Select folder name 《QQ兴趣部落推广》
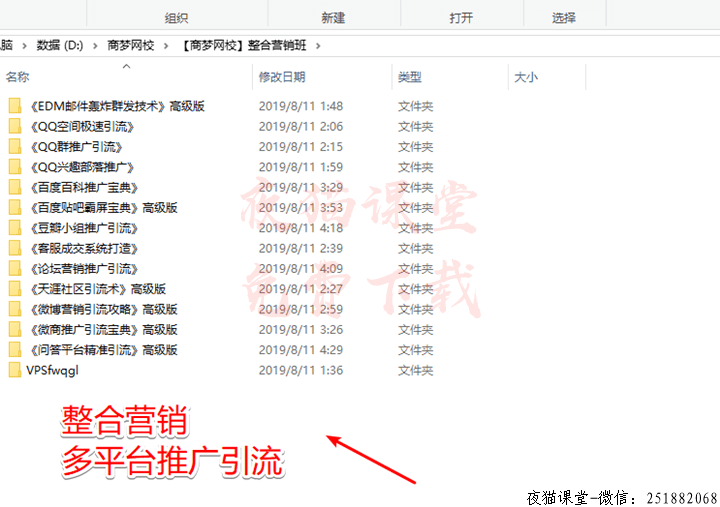Image resolution: width=720 pixels, height=507 pixels. (82, 167)
